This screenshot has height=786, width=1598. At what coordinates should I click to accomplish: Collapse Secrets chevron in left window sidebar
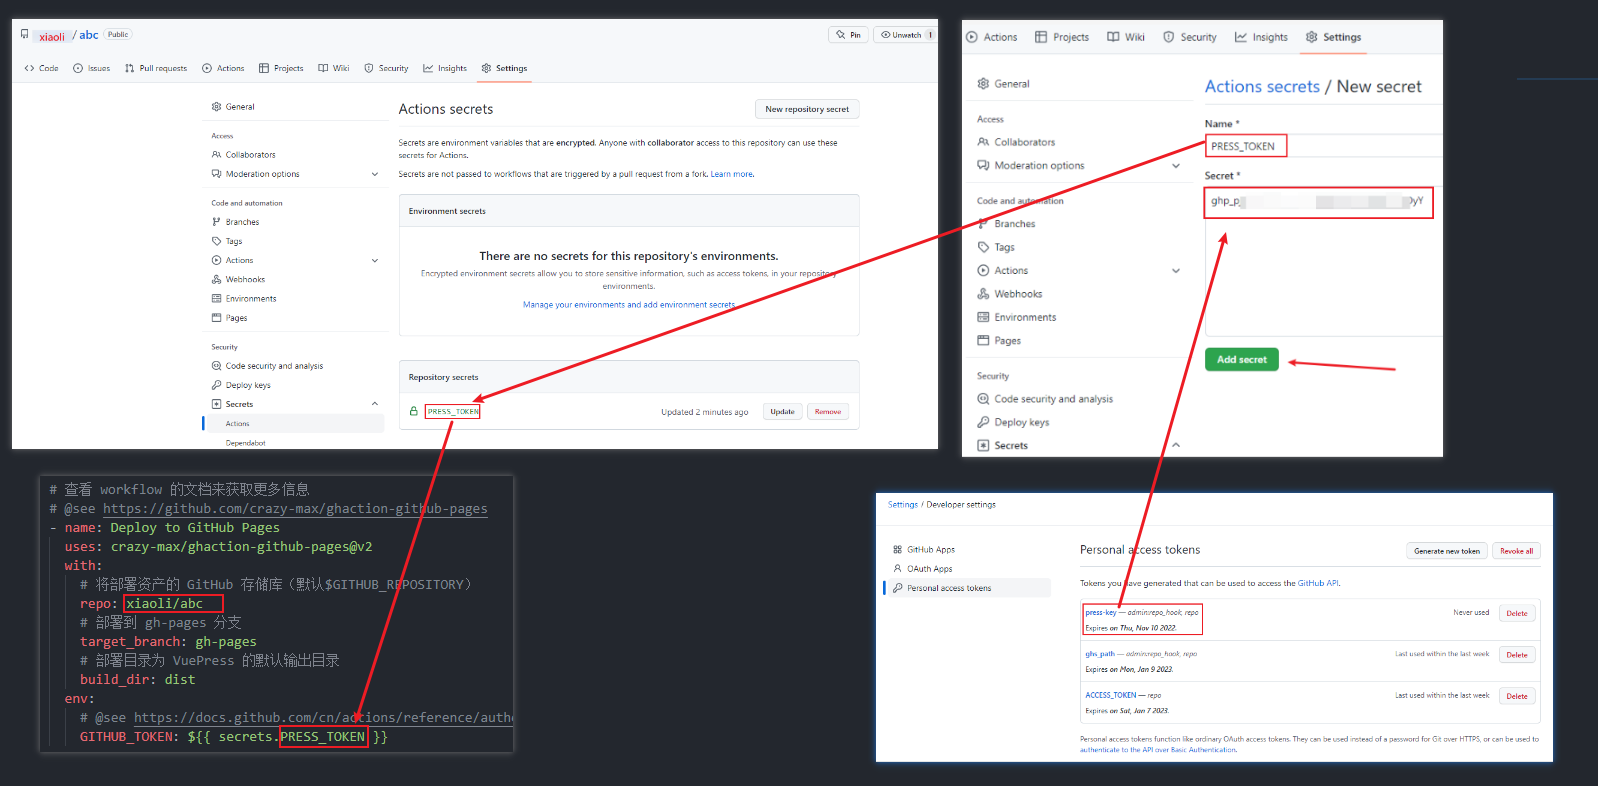click(375, 404)
